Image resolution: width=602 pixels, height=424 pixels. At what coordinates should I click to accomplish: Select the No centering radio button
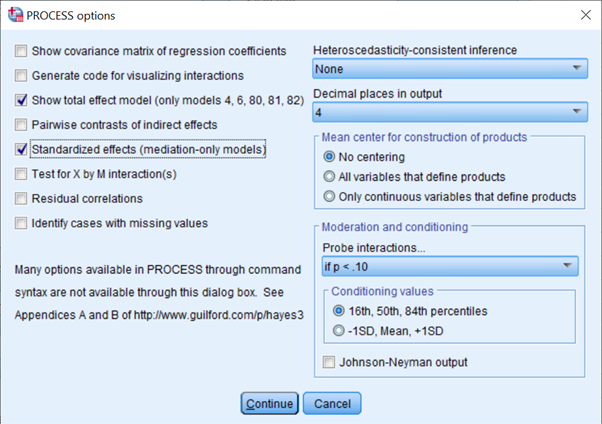pyautogui.click(x=329, y=157)
